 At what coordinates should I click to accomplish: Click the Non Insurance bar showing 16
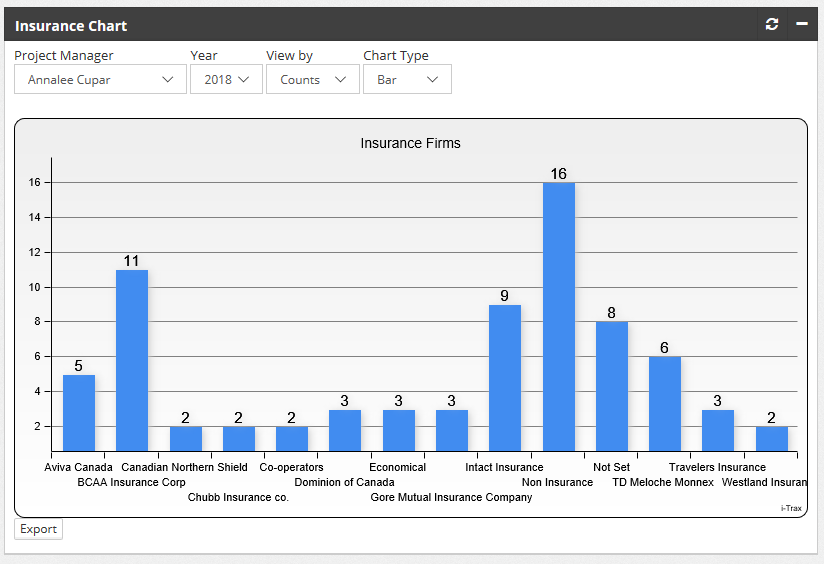click(558, 317)
